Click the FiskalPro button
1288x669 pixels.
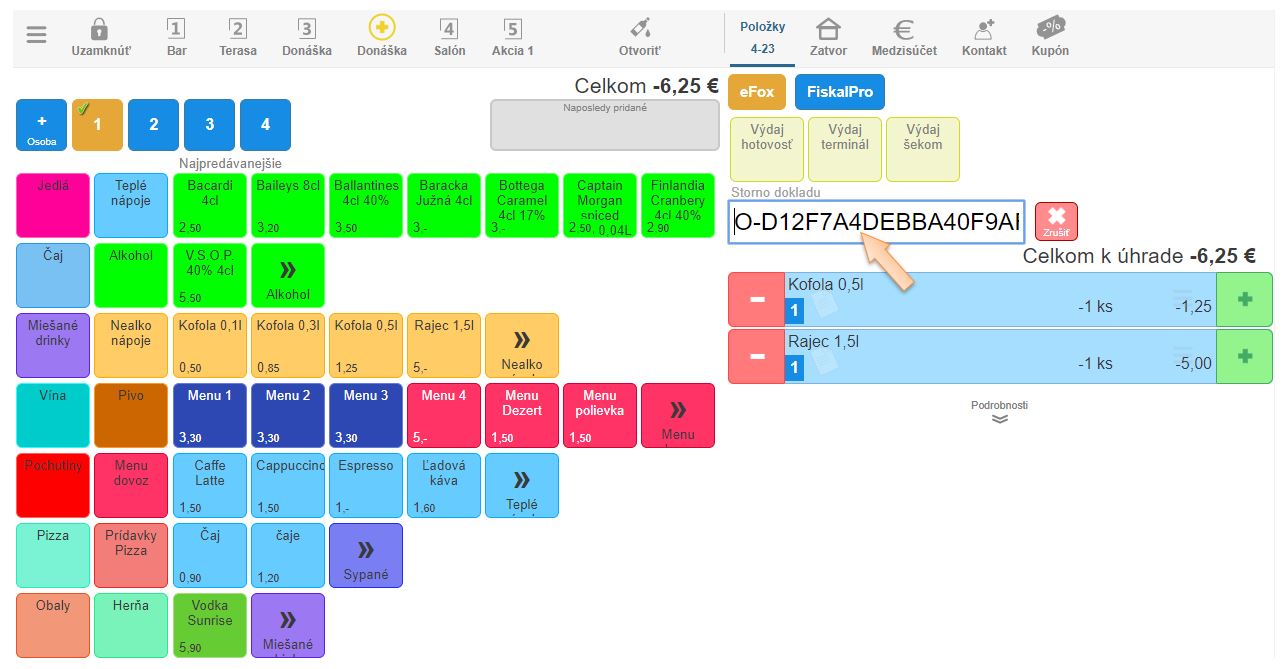pyautogui.click(x=839, y=92)
